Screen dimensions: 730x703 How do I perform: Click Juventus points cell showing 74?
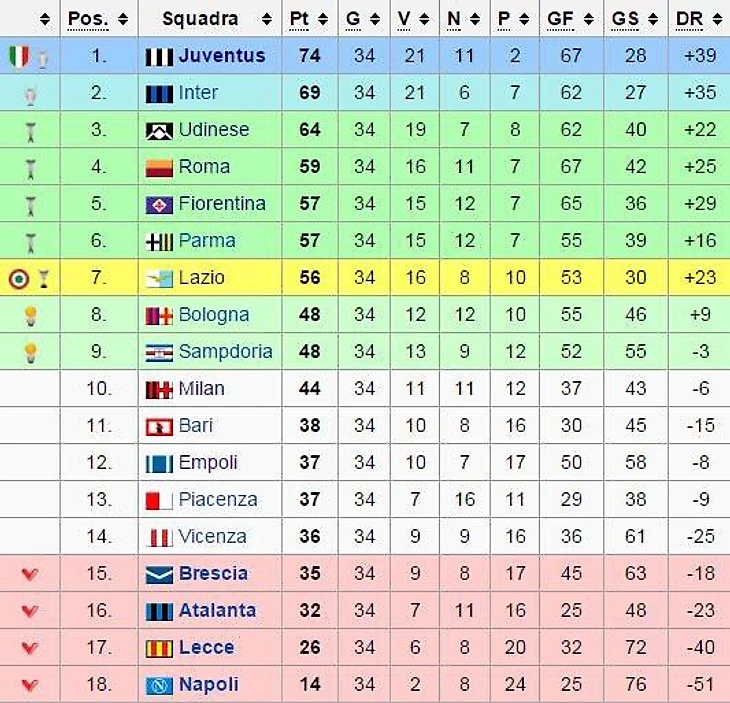click(x=309, y=56)
